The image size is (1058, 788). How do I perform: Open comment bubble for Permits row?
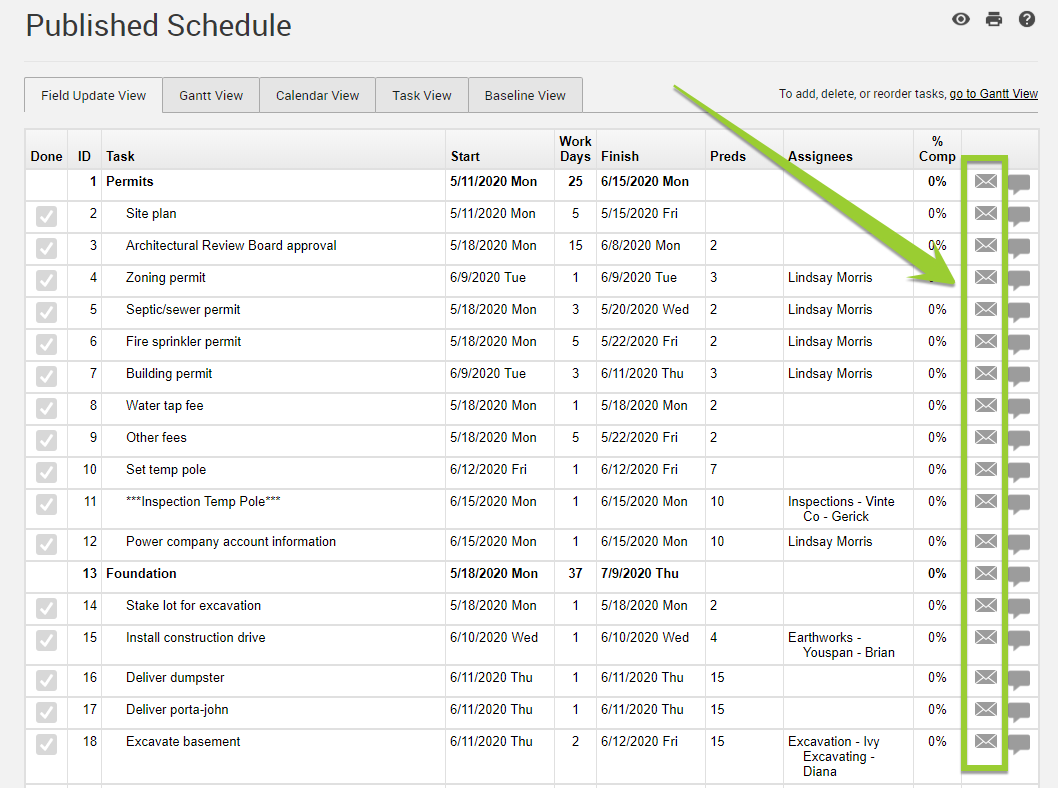1019,183
